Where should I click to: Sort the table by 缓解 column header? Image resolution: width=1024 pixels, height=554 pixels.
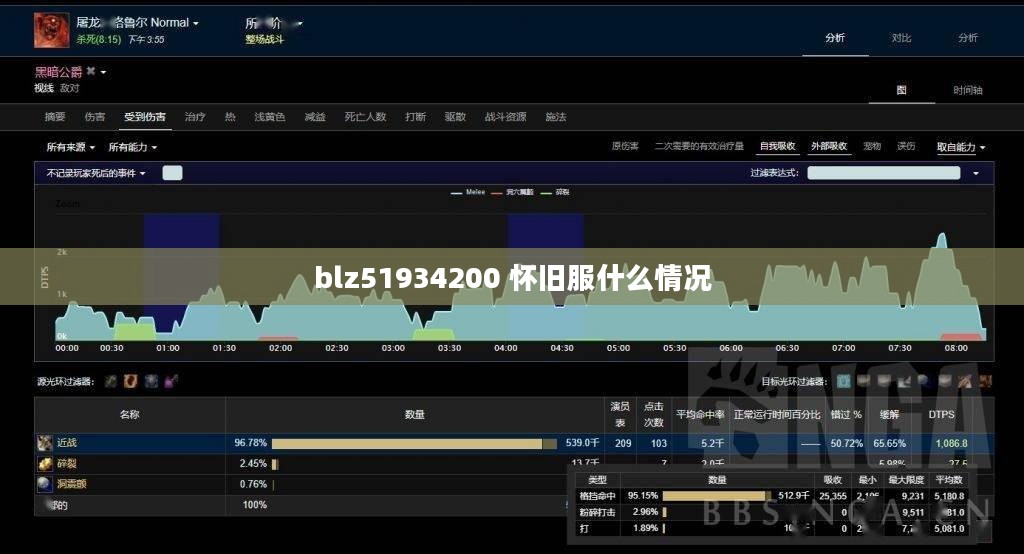889,414
